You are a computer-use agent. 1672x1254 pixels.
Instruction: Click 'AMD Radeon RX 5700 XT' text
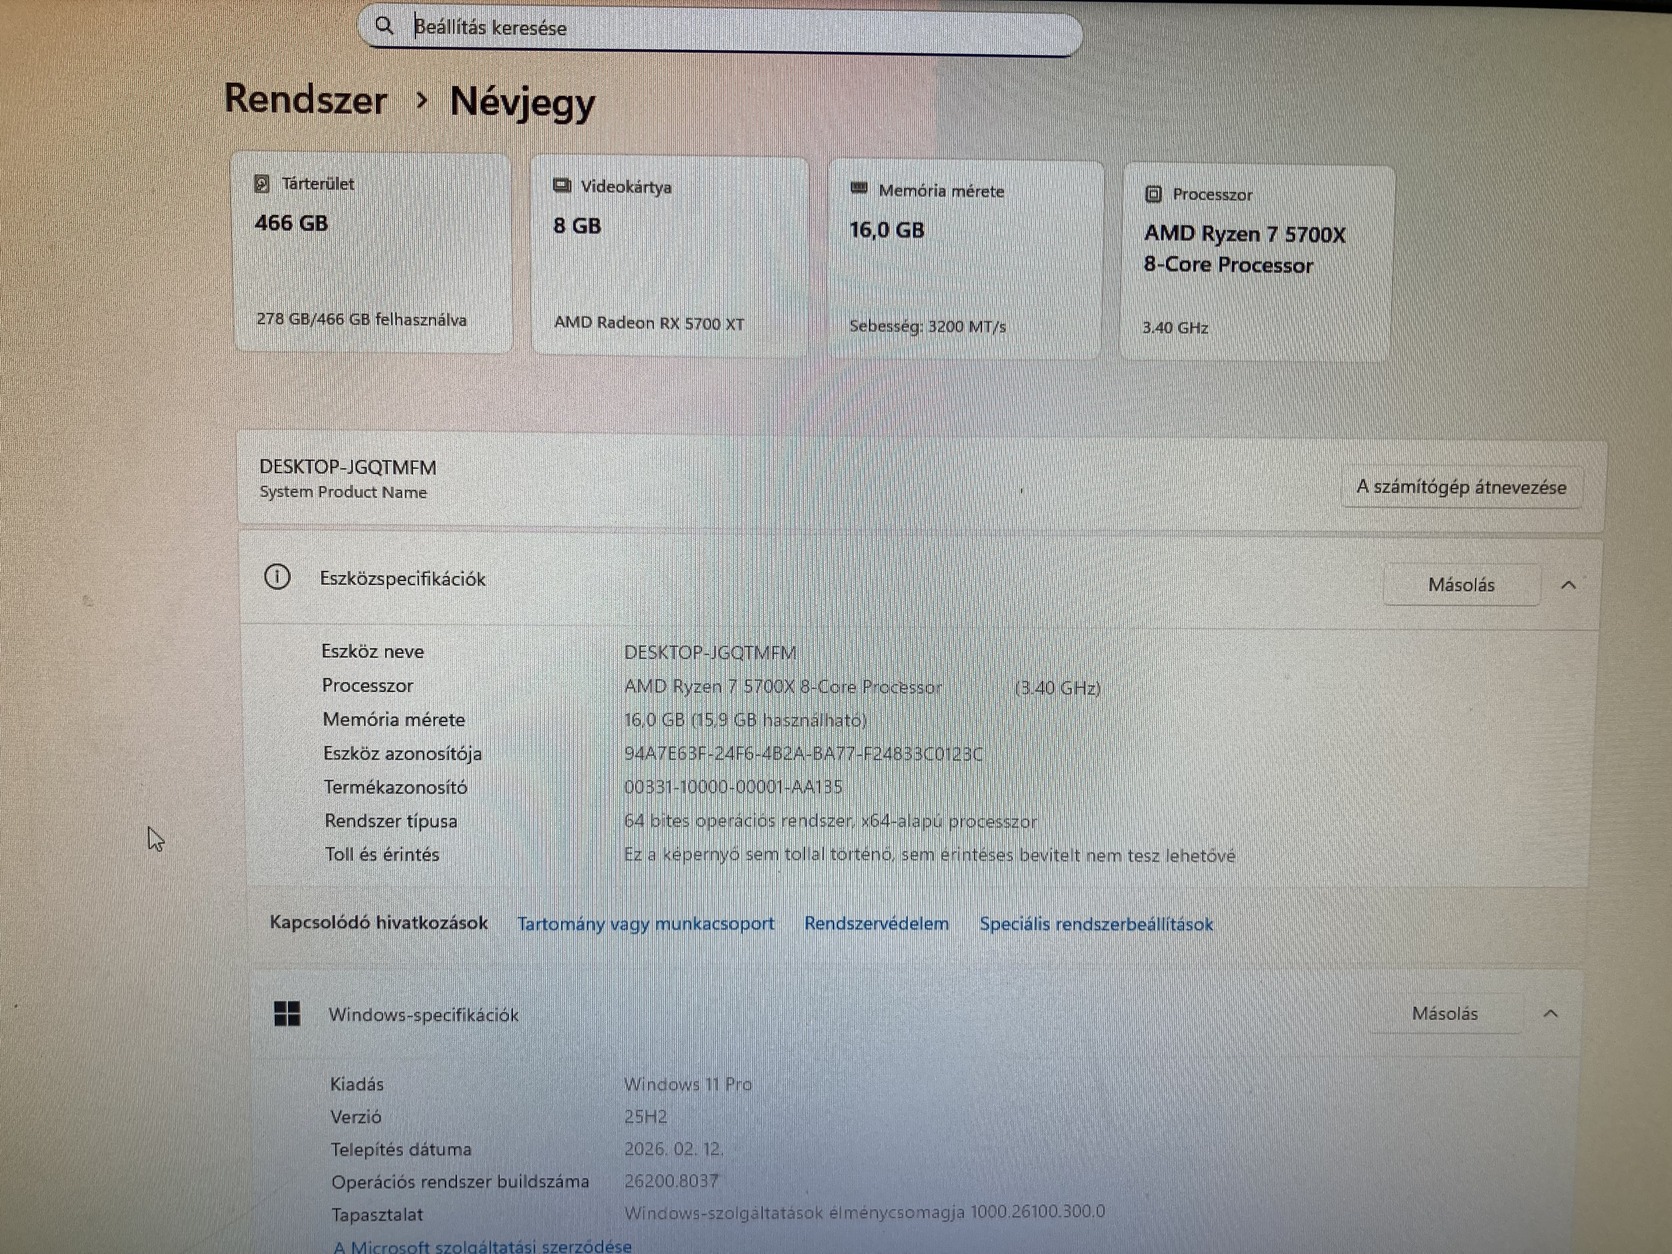pyautogui.click(x=649, y=323)
